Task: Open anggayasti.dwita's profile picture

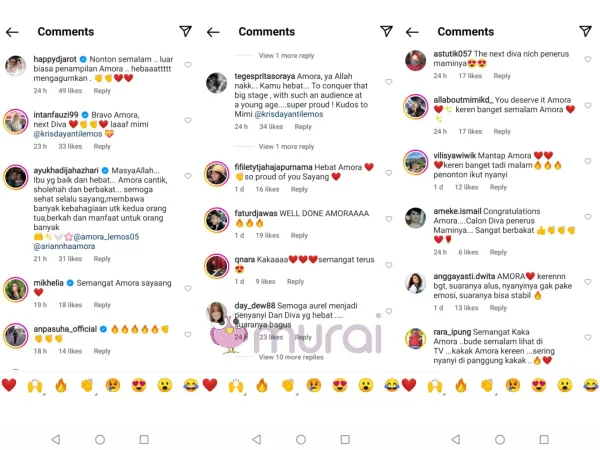Action: click(415, 284)
